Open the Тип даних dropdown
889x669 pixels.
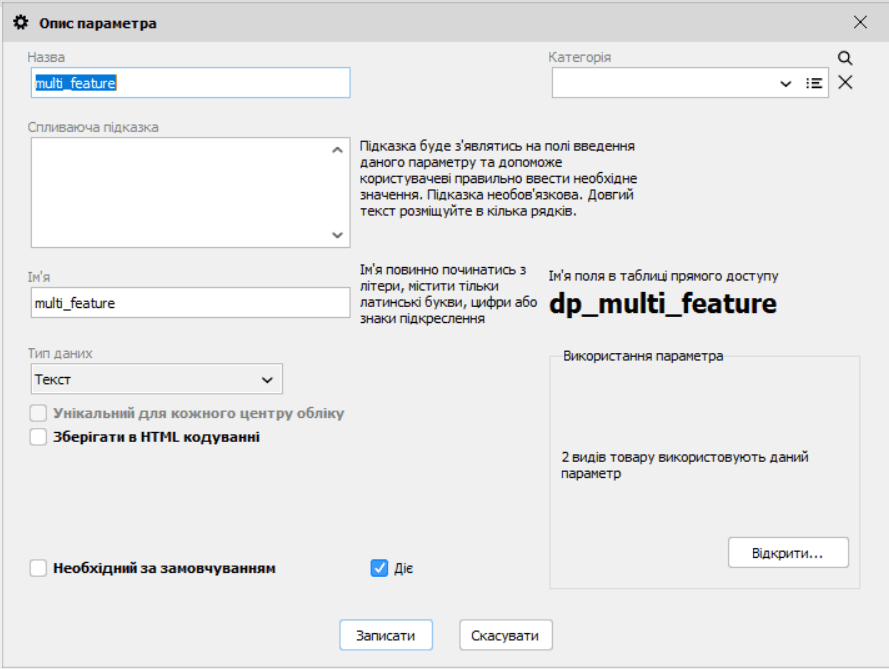tap(156, 380)
